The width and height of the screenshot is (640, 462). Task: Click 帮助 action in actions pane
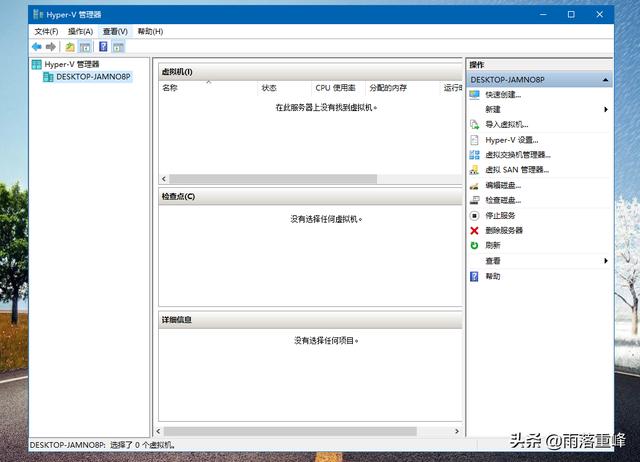(x=493, y=276)
